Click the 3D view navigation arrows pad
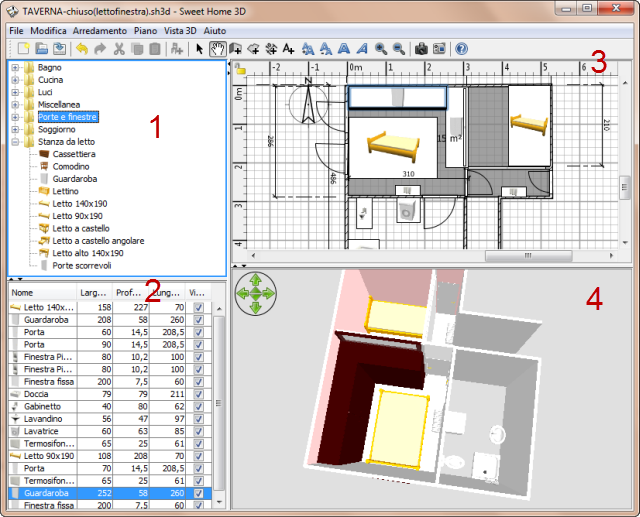This screenshot has width=640, height=517. [x=256, y=294]
